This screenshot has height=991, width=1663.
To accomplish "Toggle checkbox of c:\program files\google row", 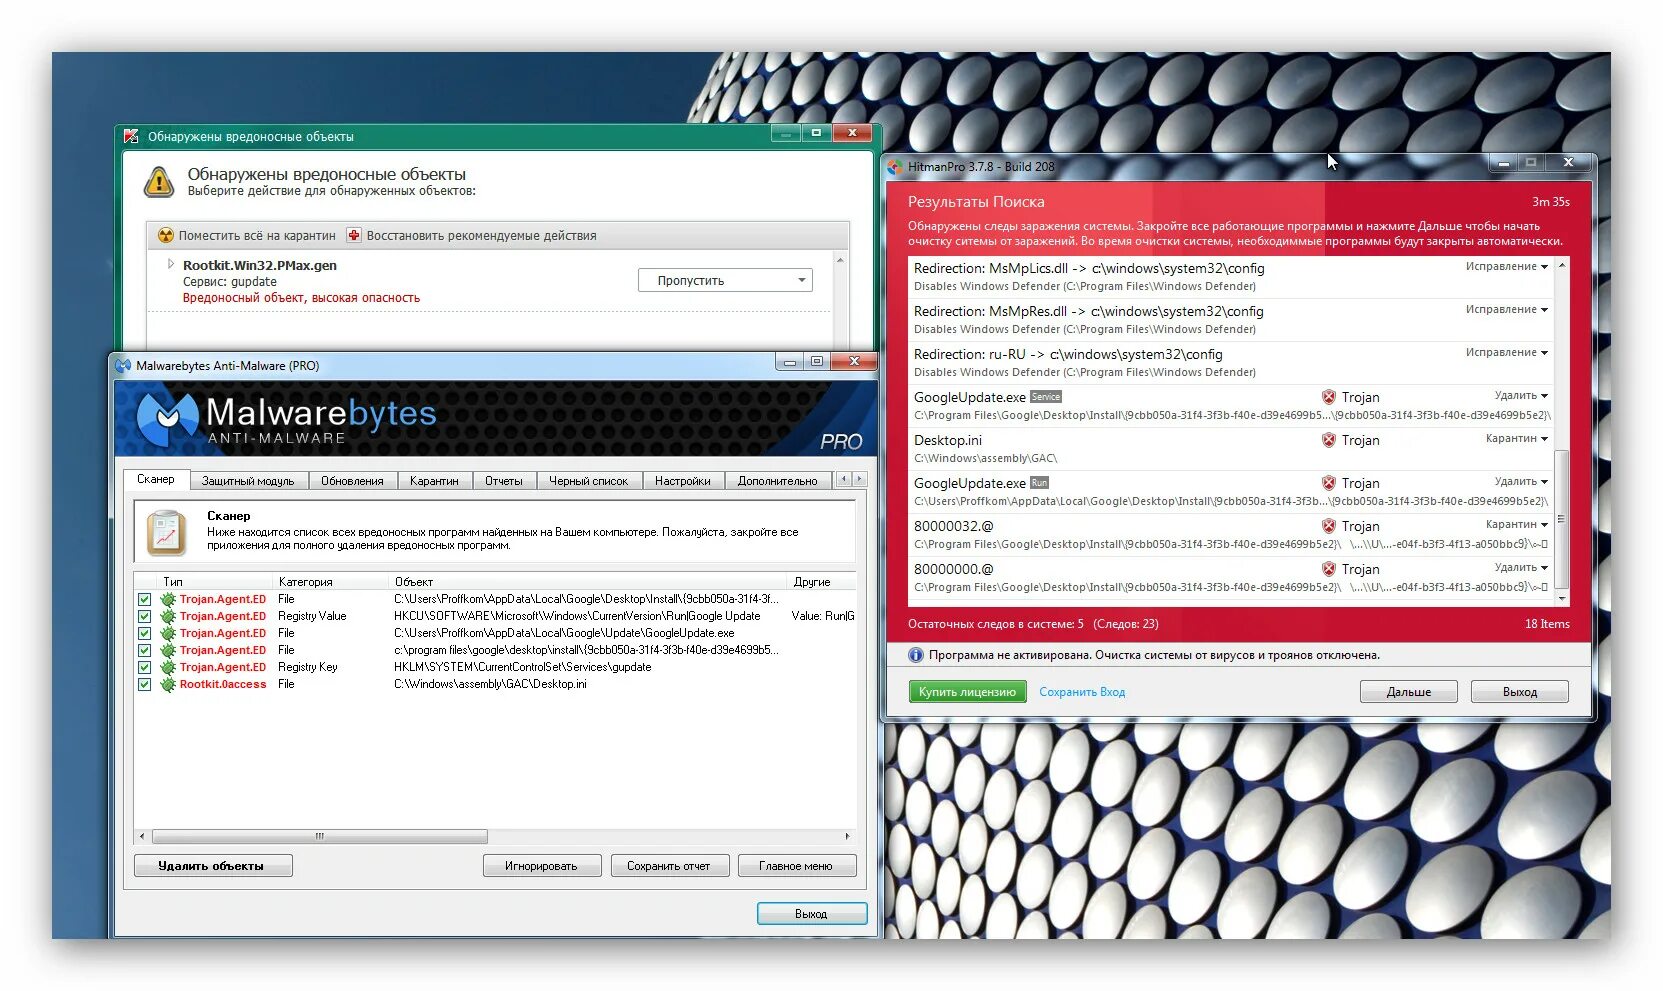I will (x=145, y=651).
